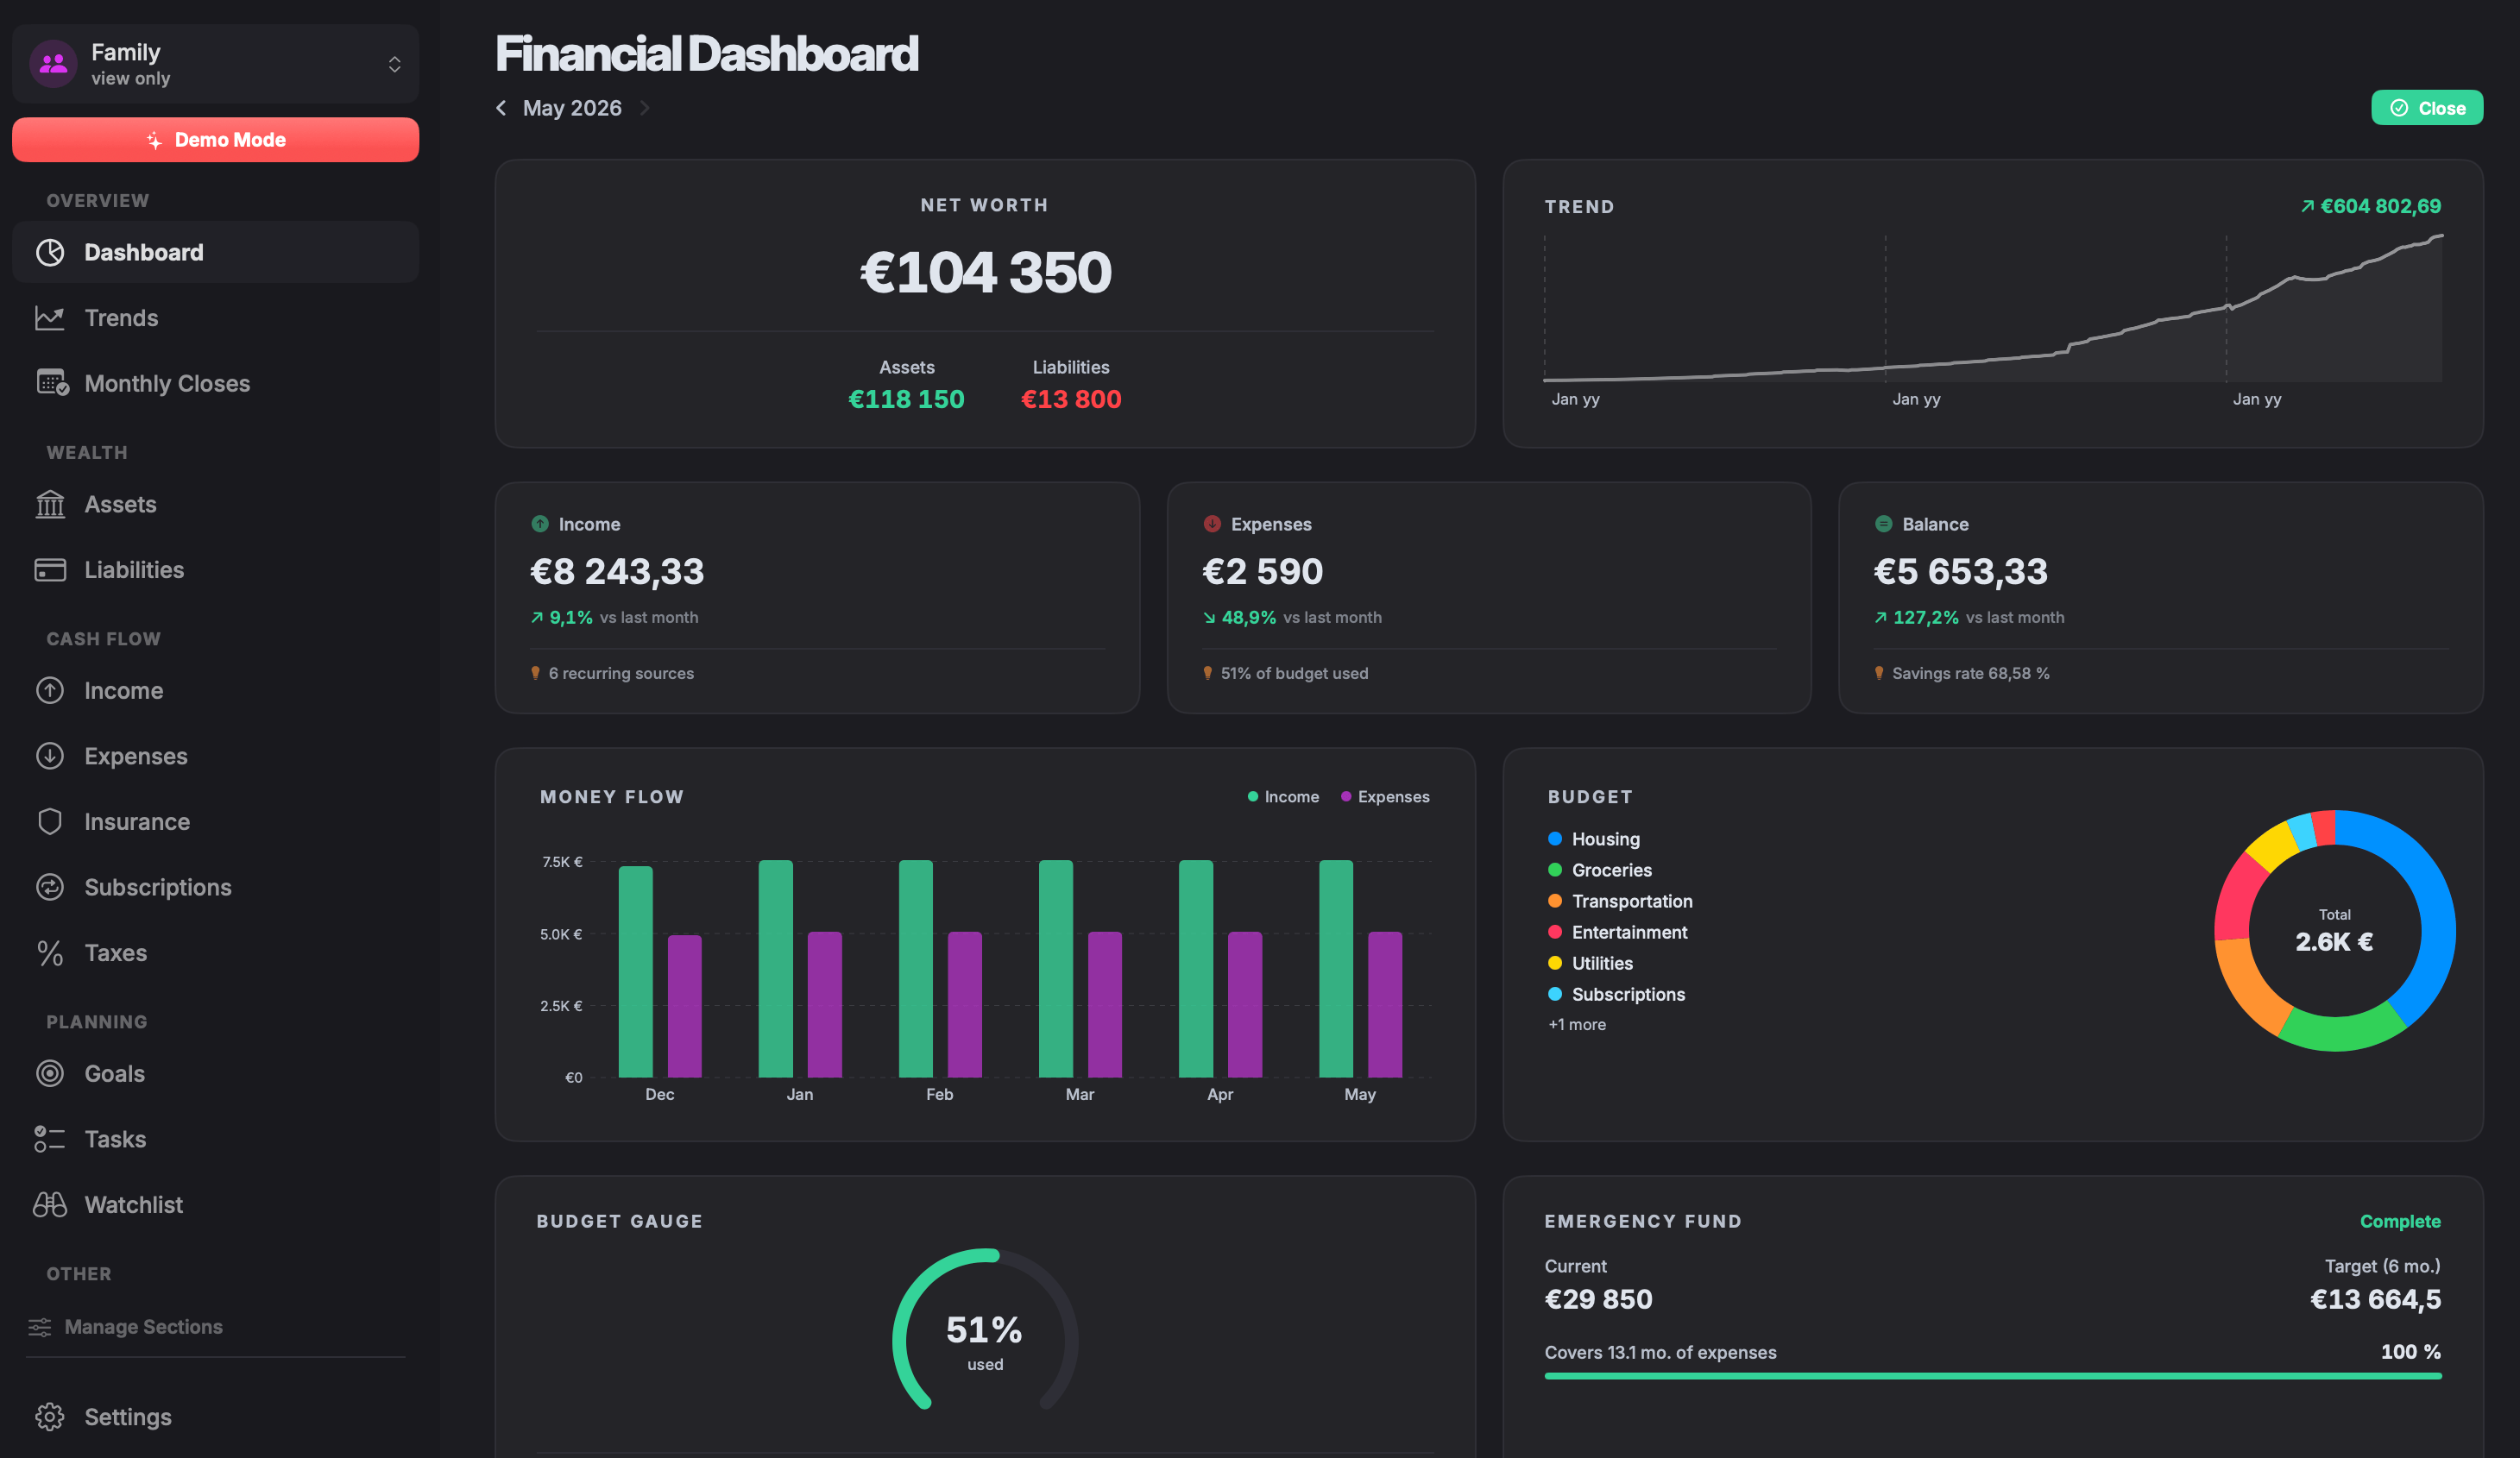Click the Income up-arrow sidebar icon

(x=50, y=691)
